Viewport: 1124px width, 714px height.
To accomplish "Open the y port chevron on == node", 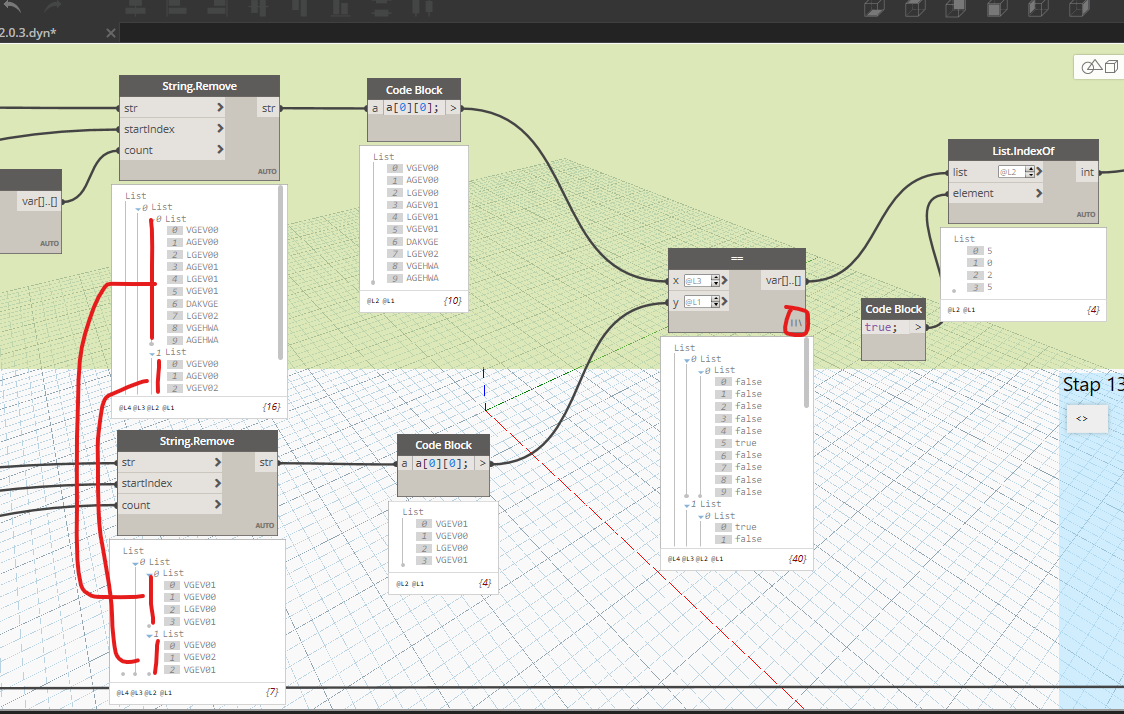I will click(x=725, y=302).
